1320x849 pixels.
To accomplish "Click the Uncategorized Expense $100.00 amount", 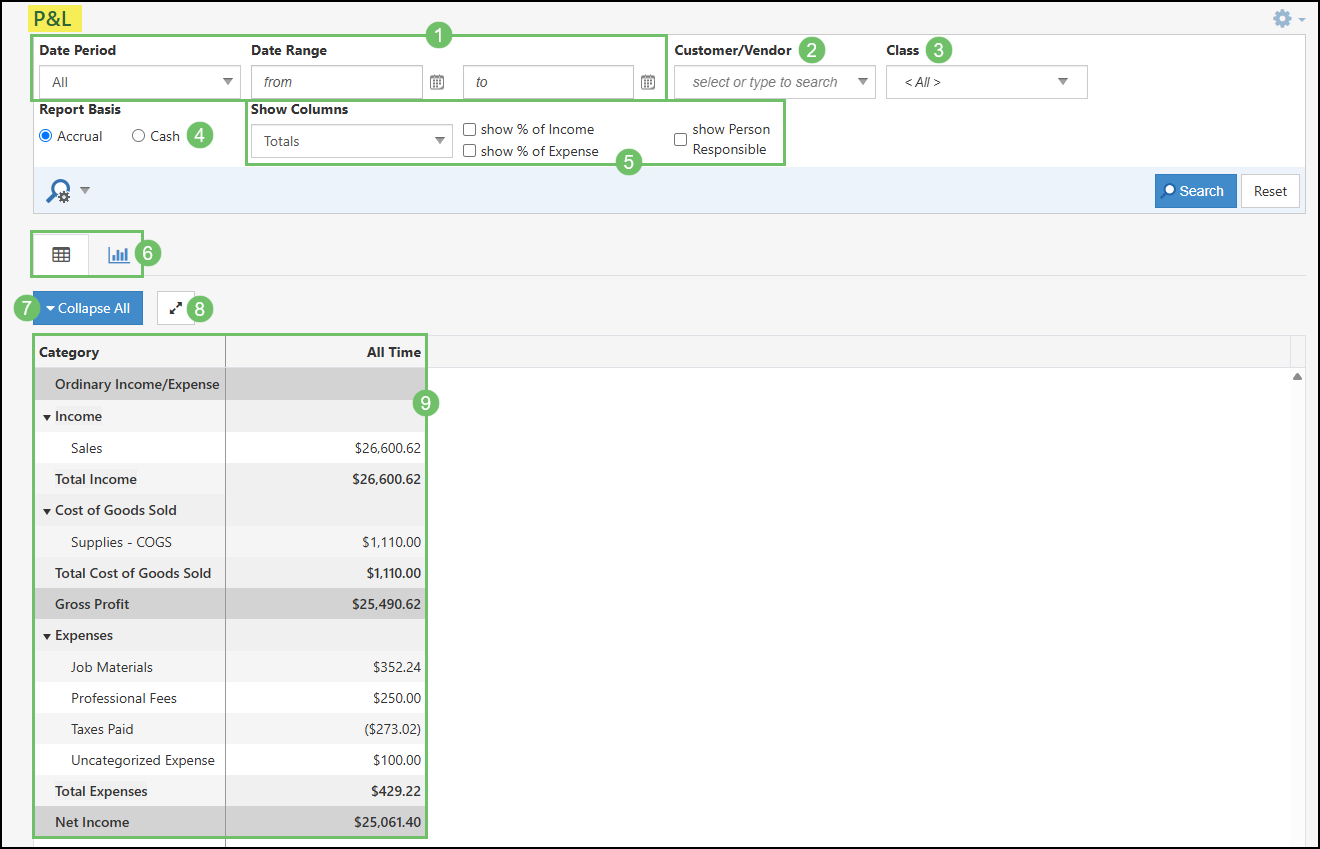I will coord(396,760).
